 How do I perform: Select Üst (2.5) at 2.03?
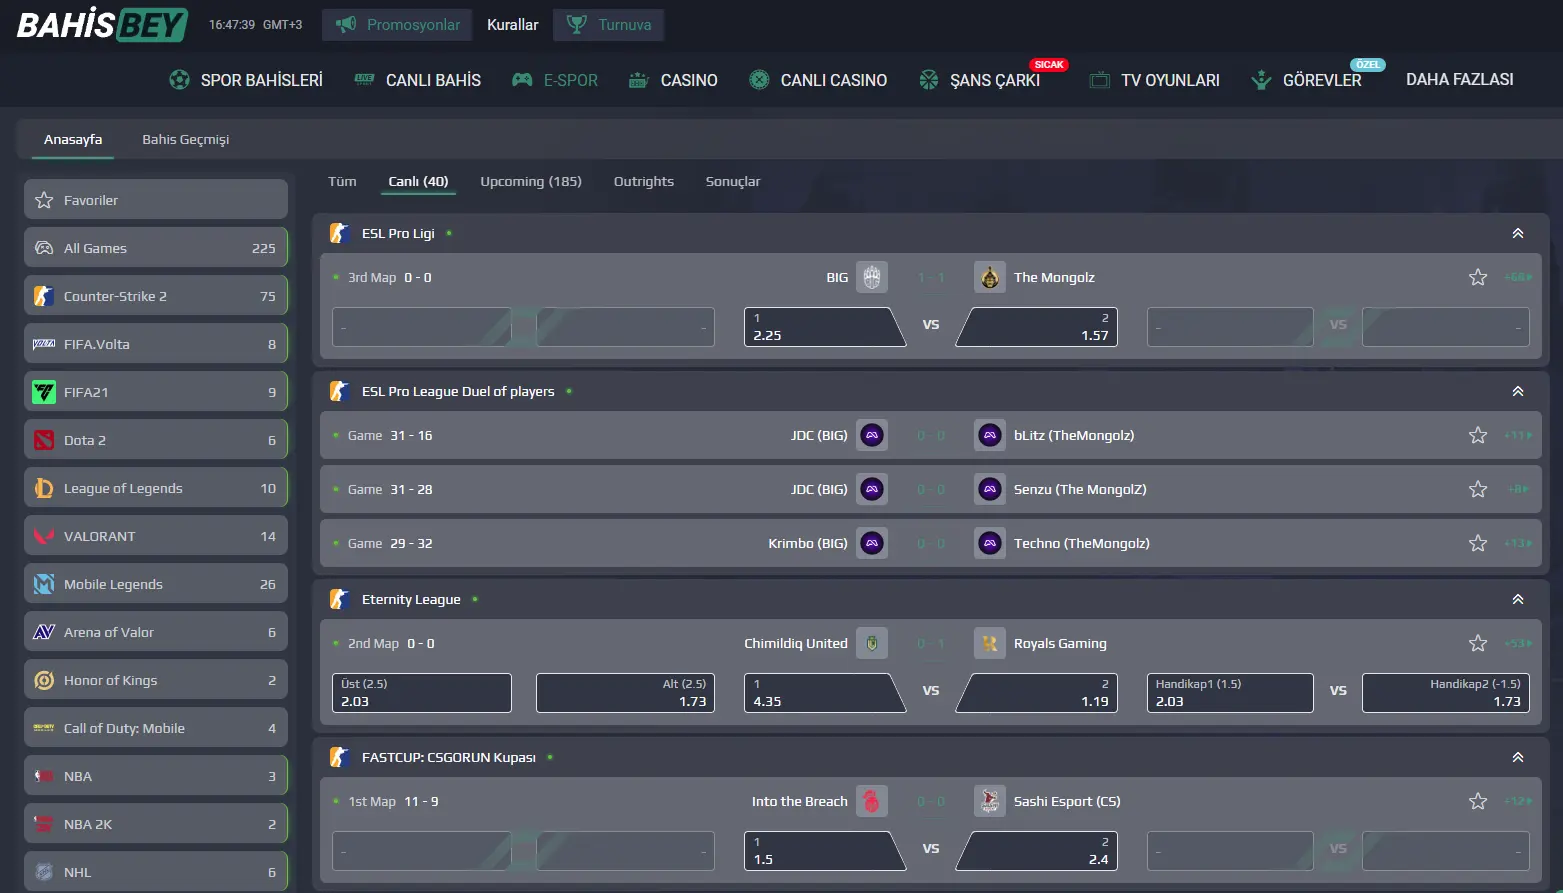422,693
